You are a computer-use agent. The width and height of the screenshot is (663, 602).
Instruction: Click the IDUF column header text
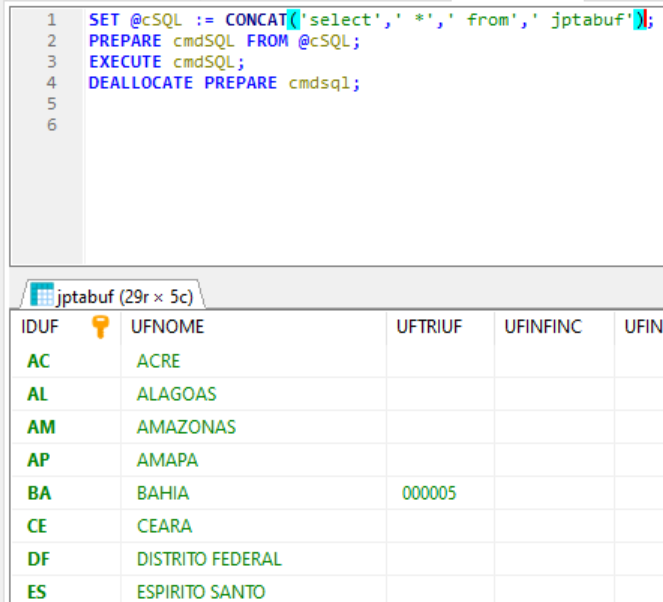pyautogui.click(x=40, y=327)
